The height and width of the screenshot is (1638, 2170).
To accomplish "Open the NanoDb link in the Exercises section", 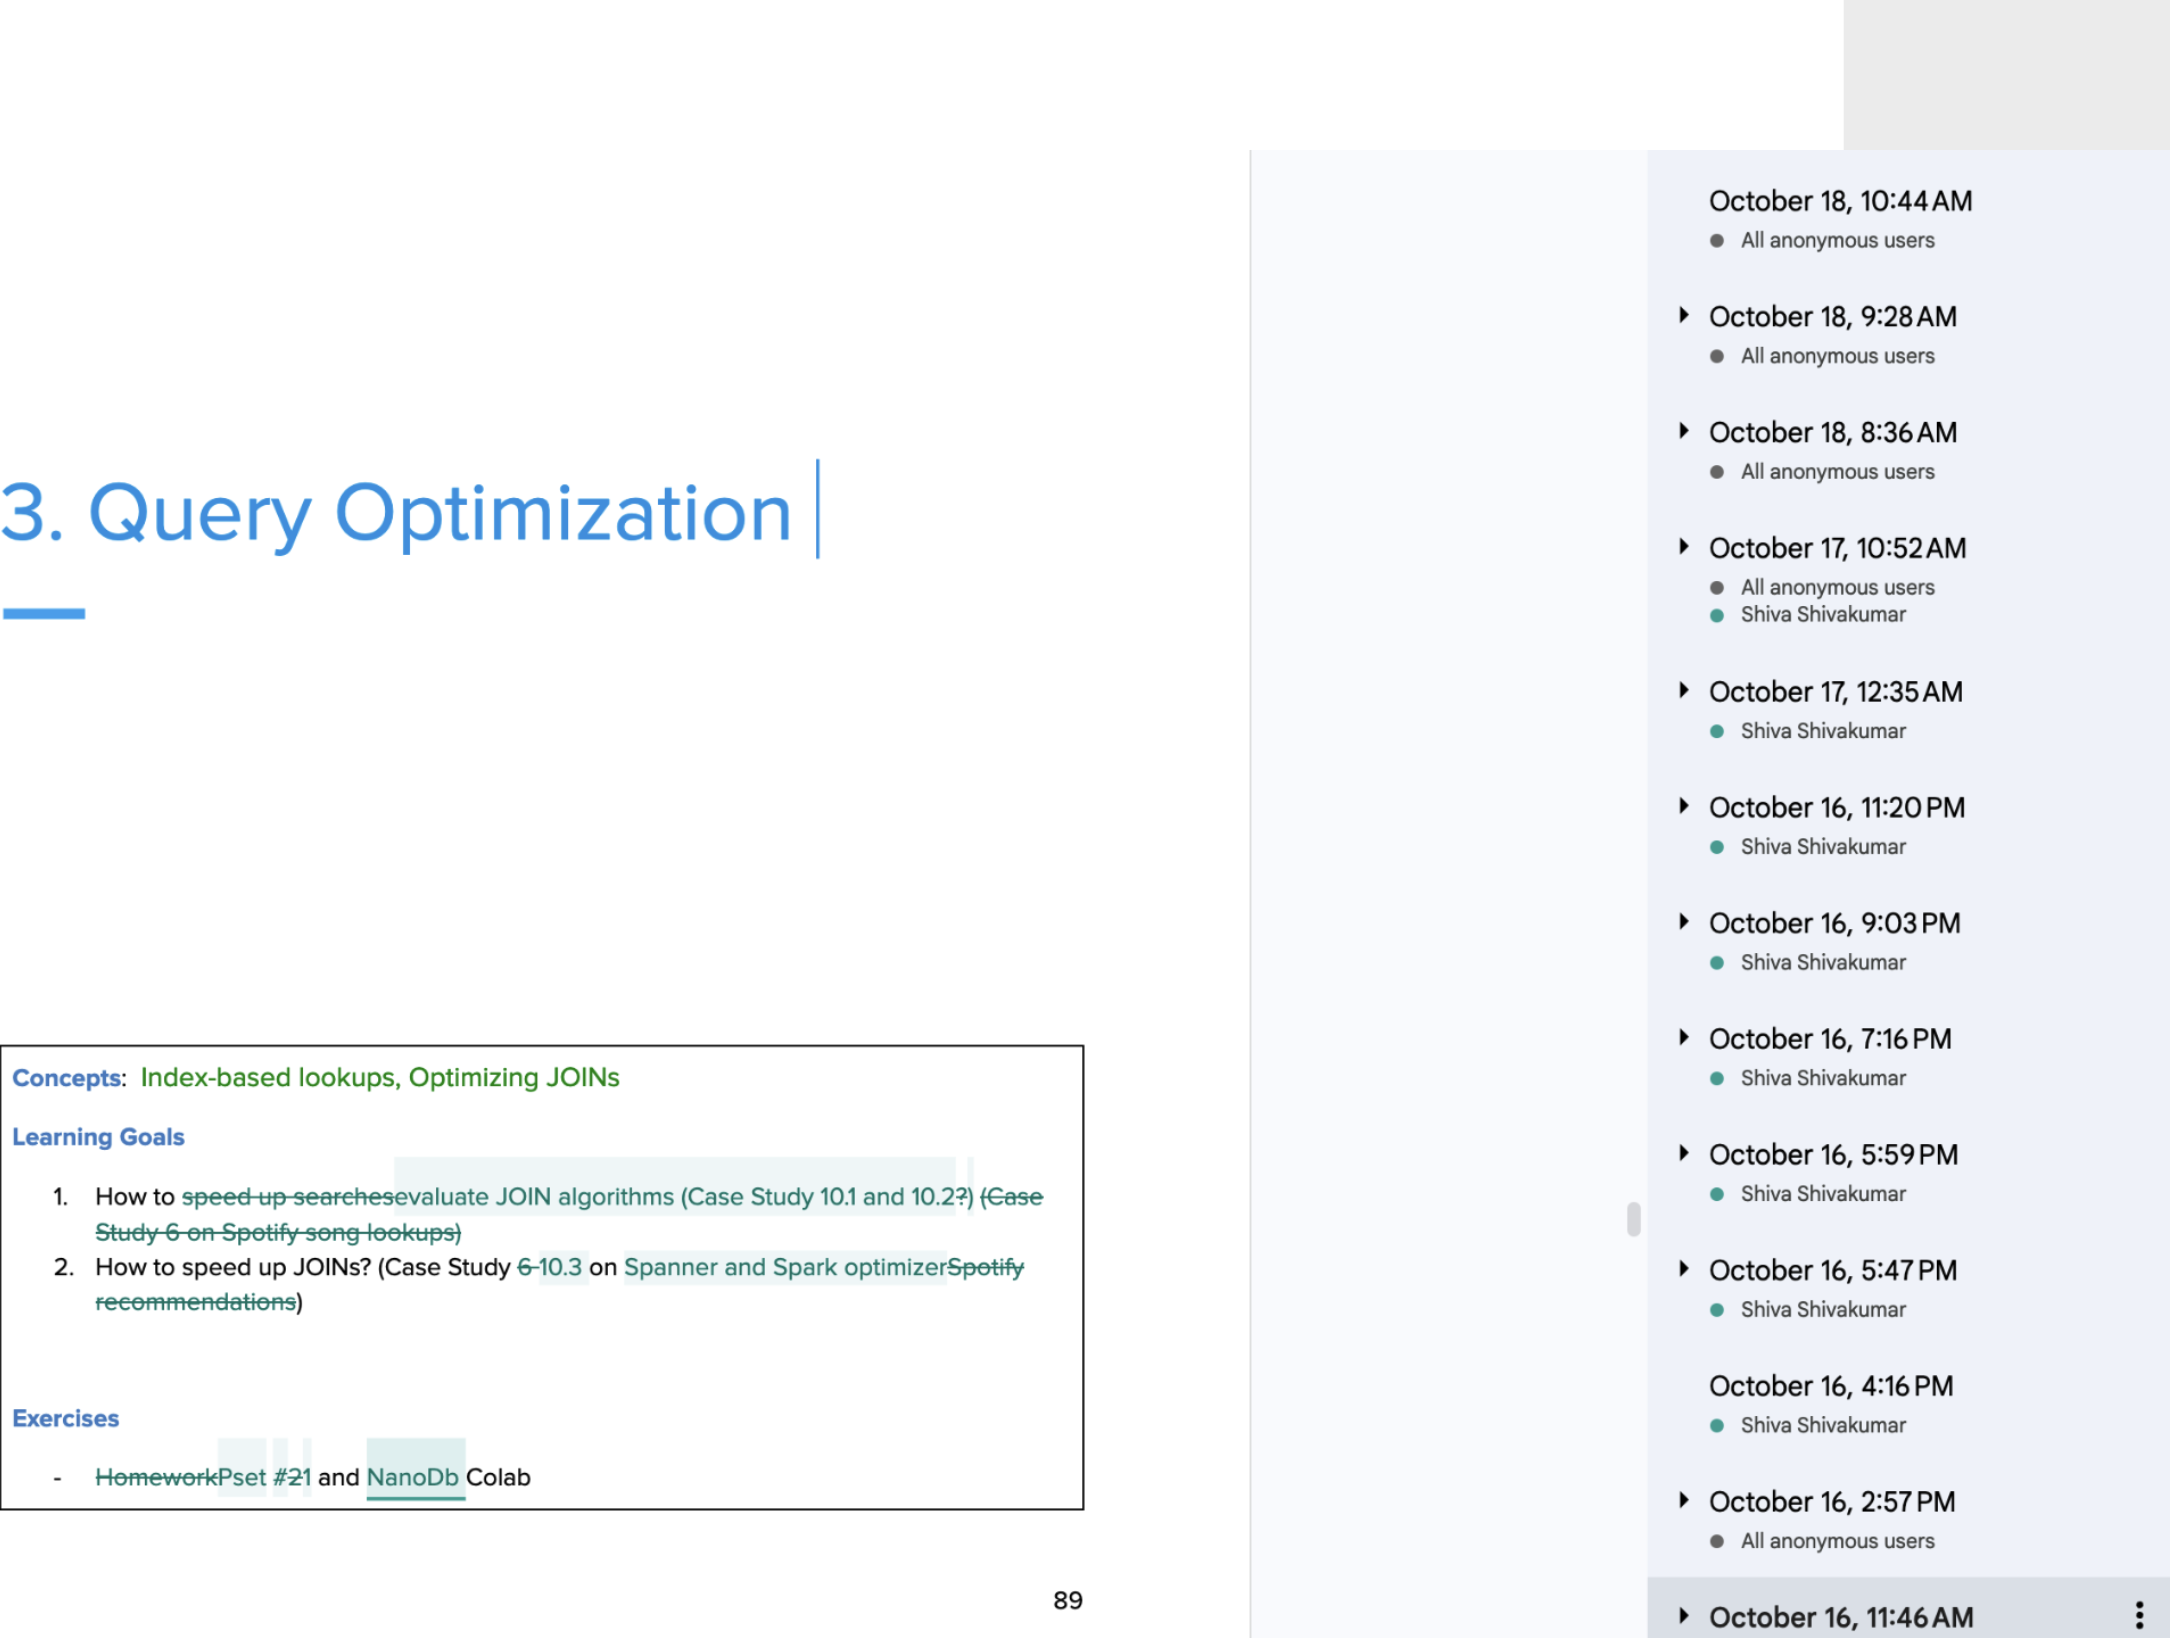I will point(414,1477).
